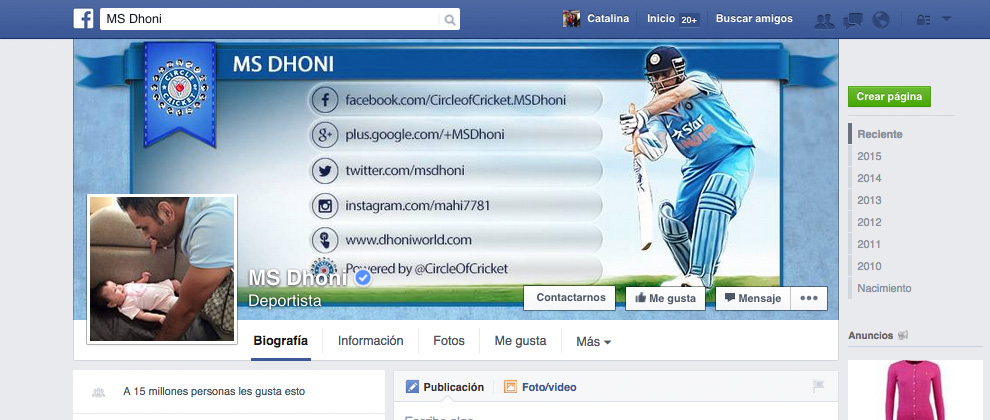Click the Anuncios megaphone icon
Viewport: 990px width, 420px height.
[903, 335]
